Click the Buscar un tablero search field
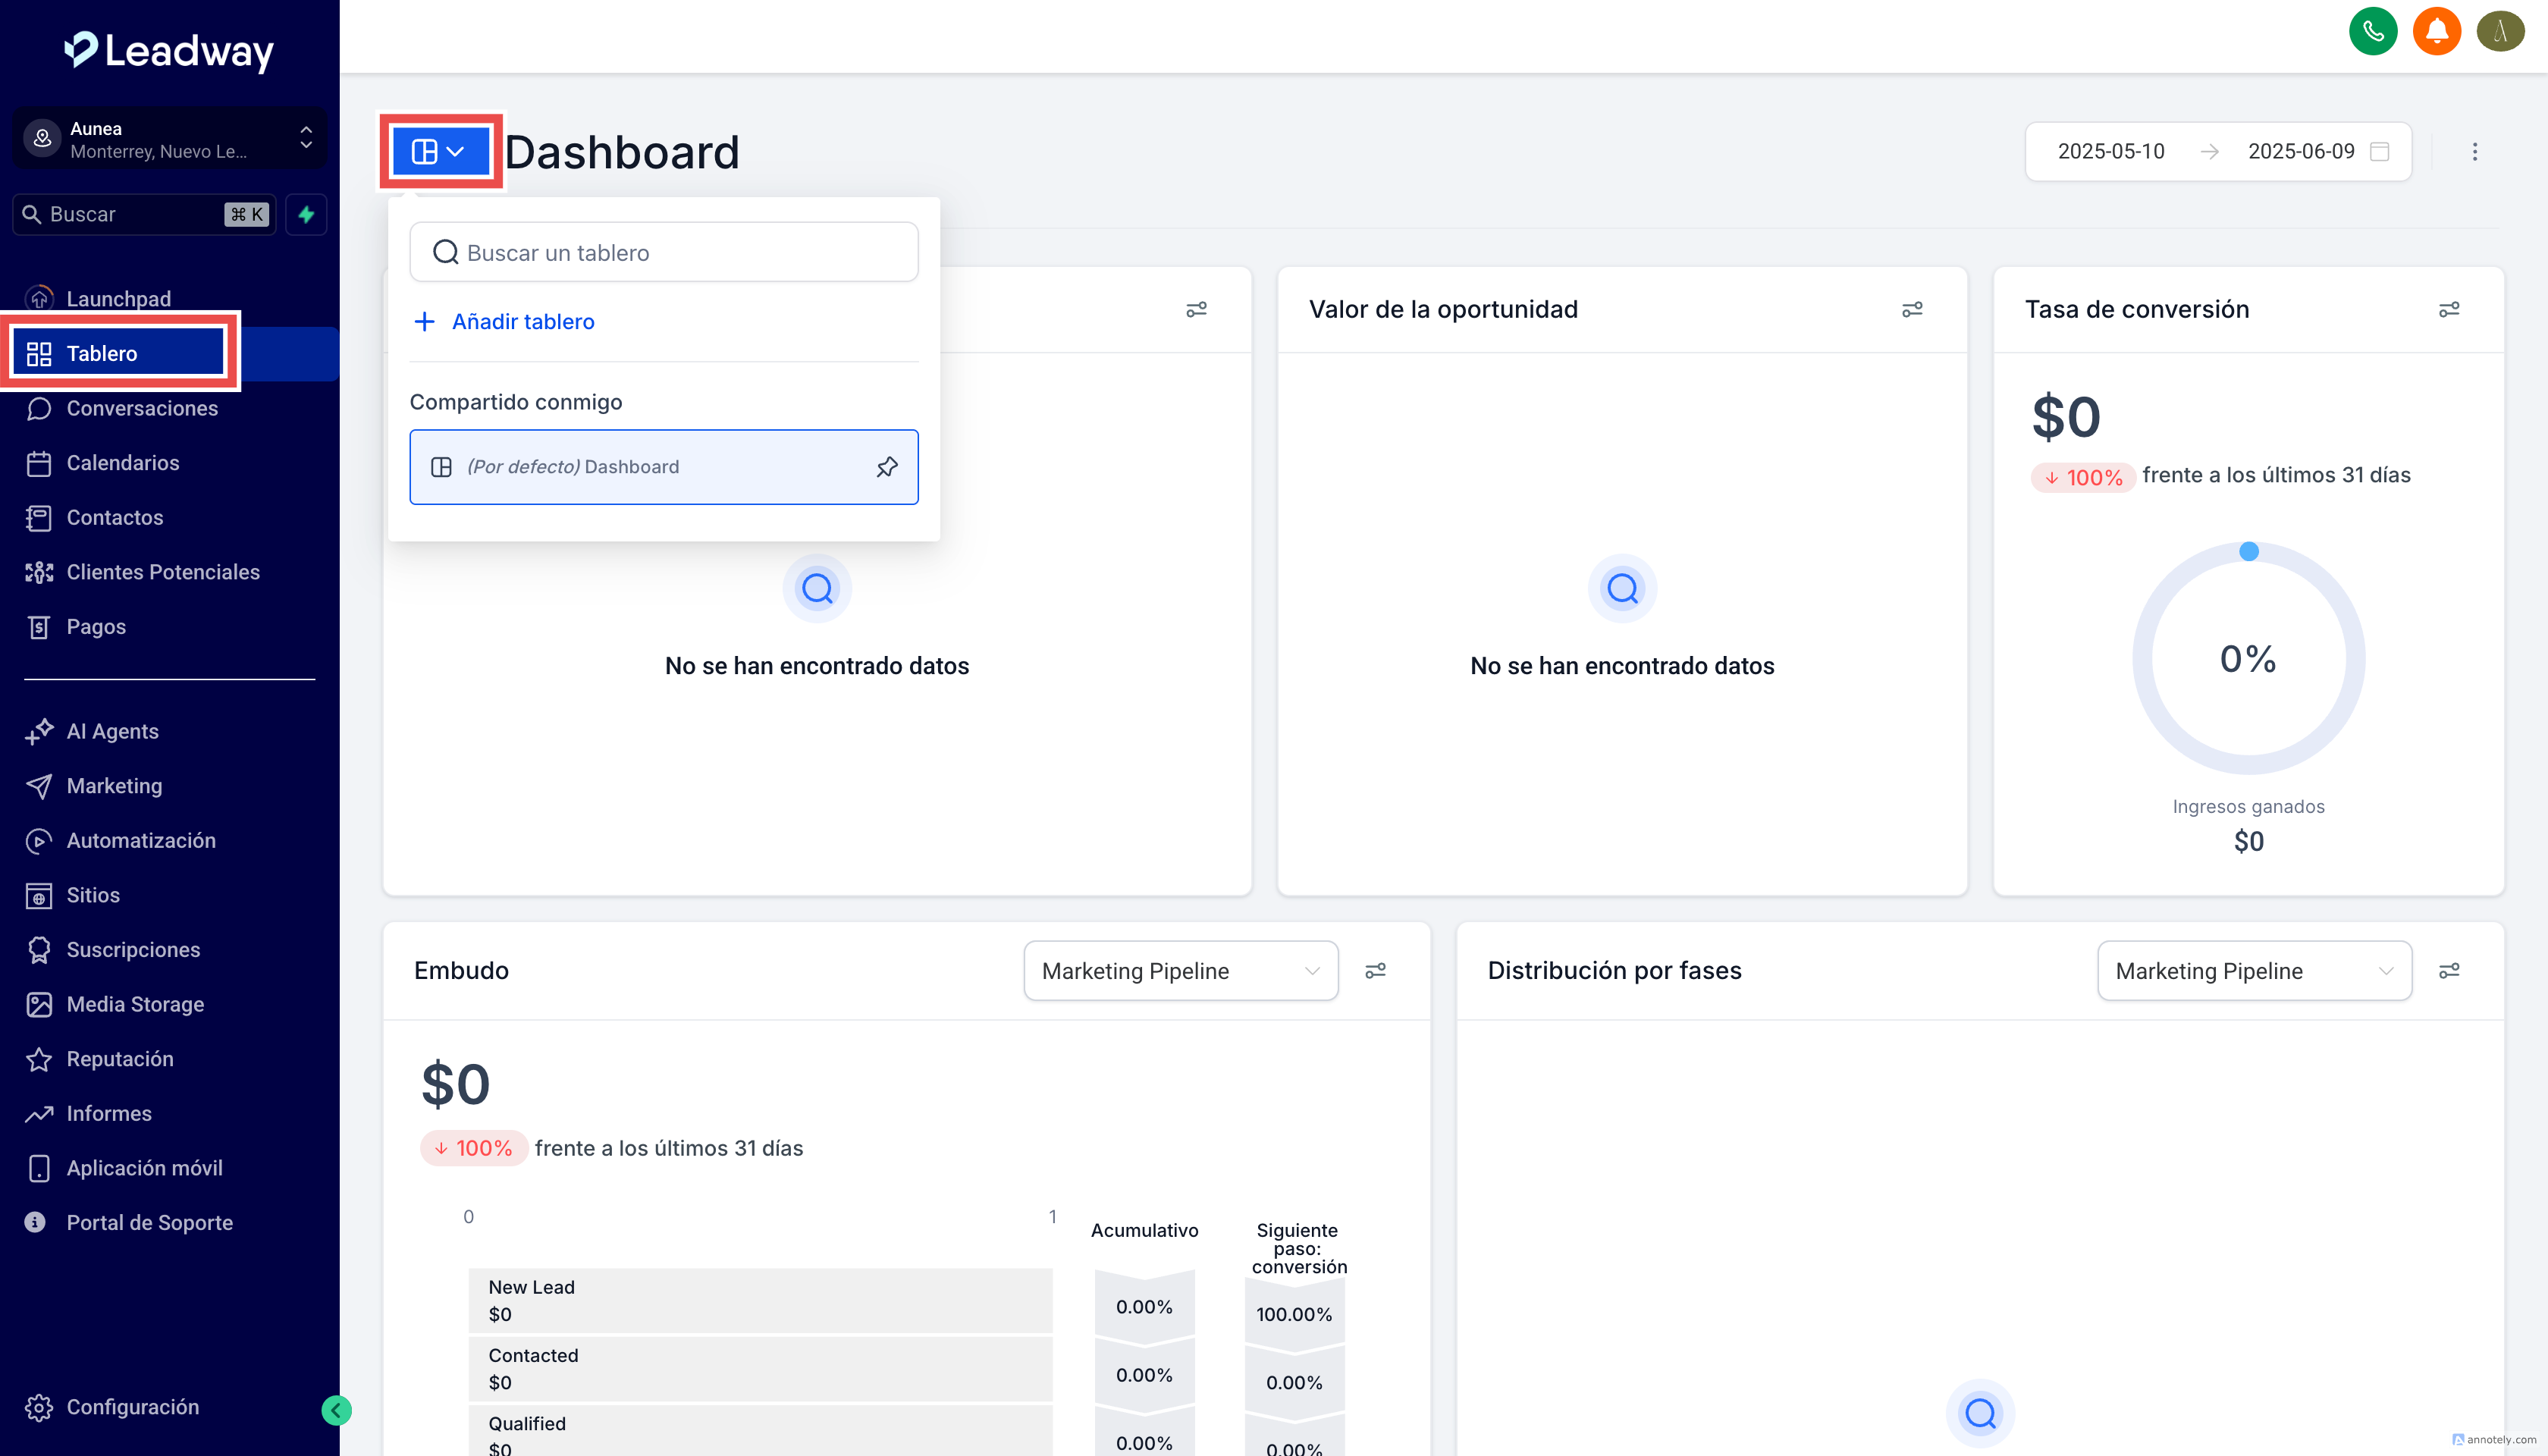 click(x=664, y=253)
